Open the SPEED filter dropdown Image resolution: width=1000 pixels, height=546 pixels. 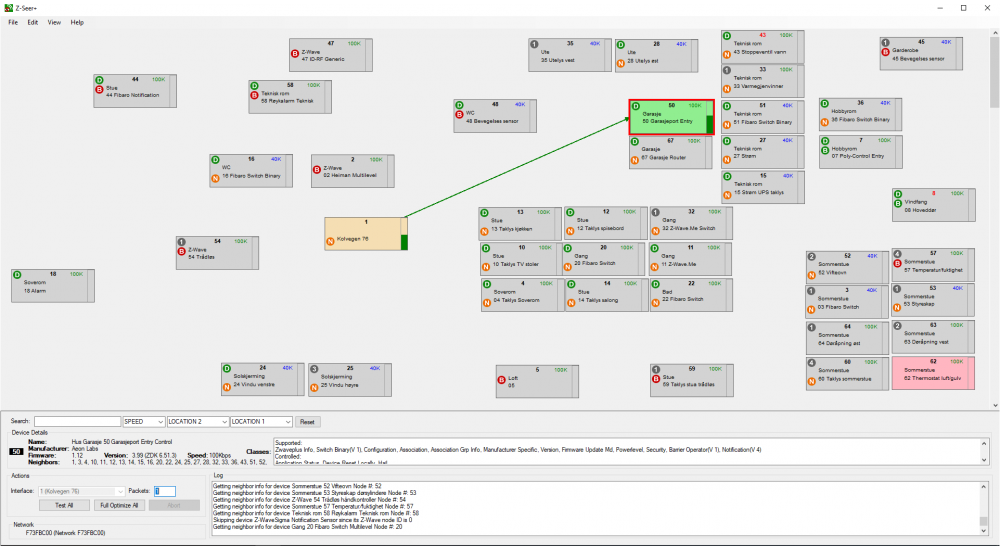(143, 422)
